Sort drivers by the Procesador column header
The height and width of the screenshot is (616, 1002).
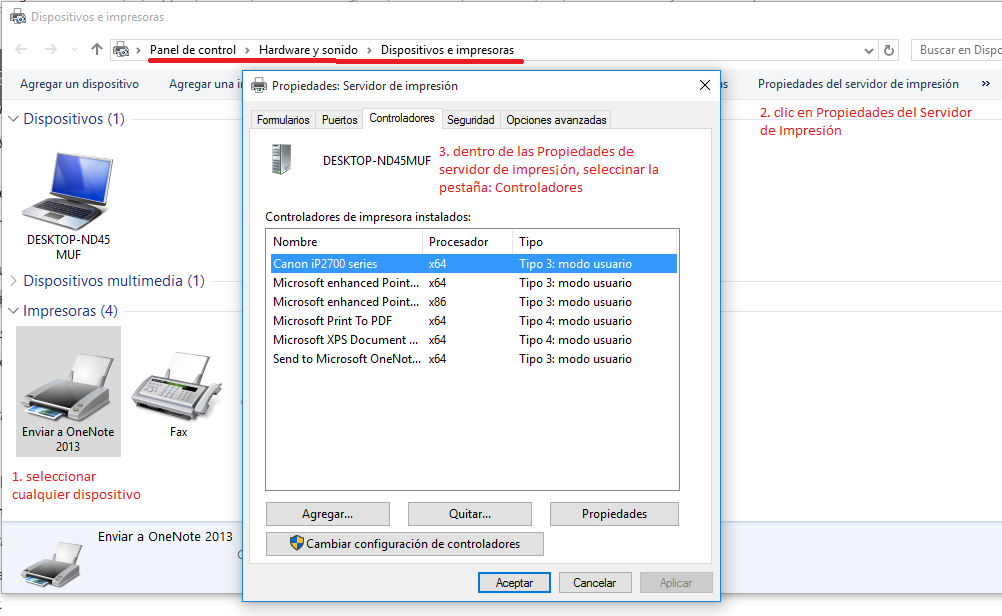(x=467, y=242)
